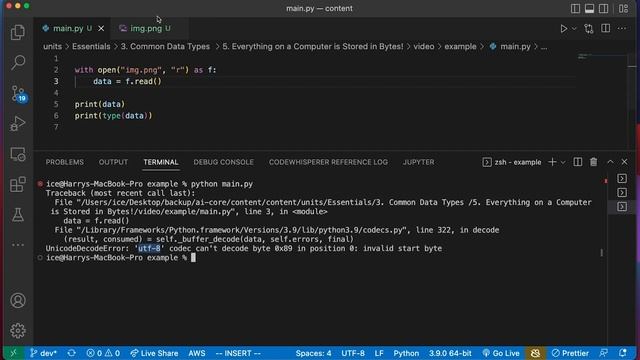Kill the terminal with trash icon
Viewport: 640px width, 360px height.
(593, 162)
